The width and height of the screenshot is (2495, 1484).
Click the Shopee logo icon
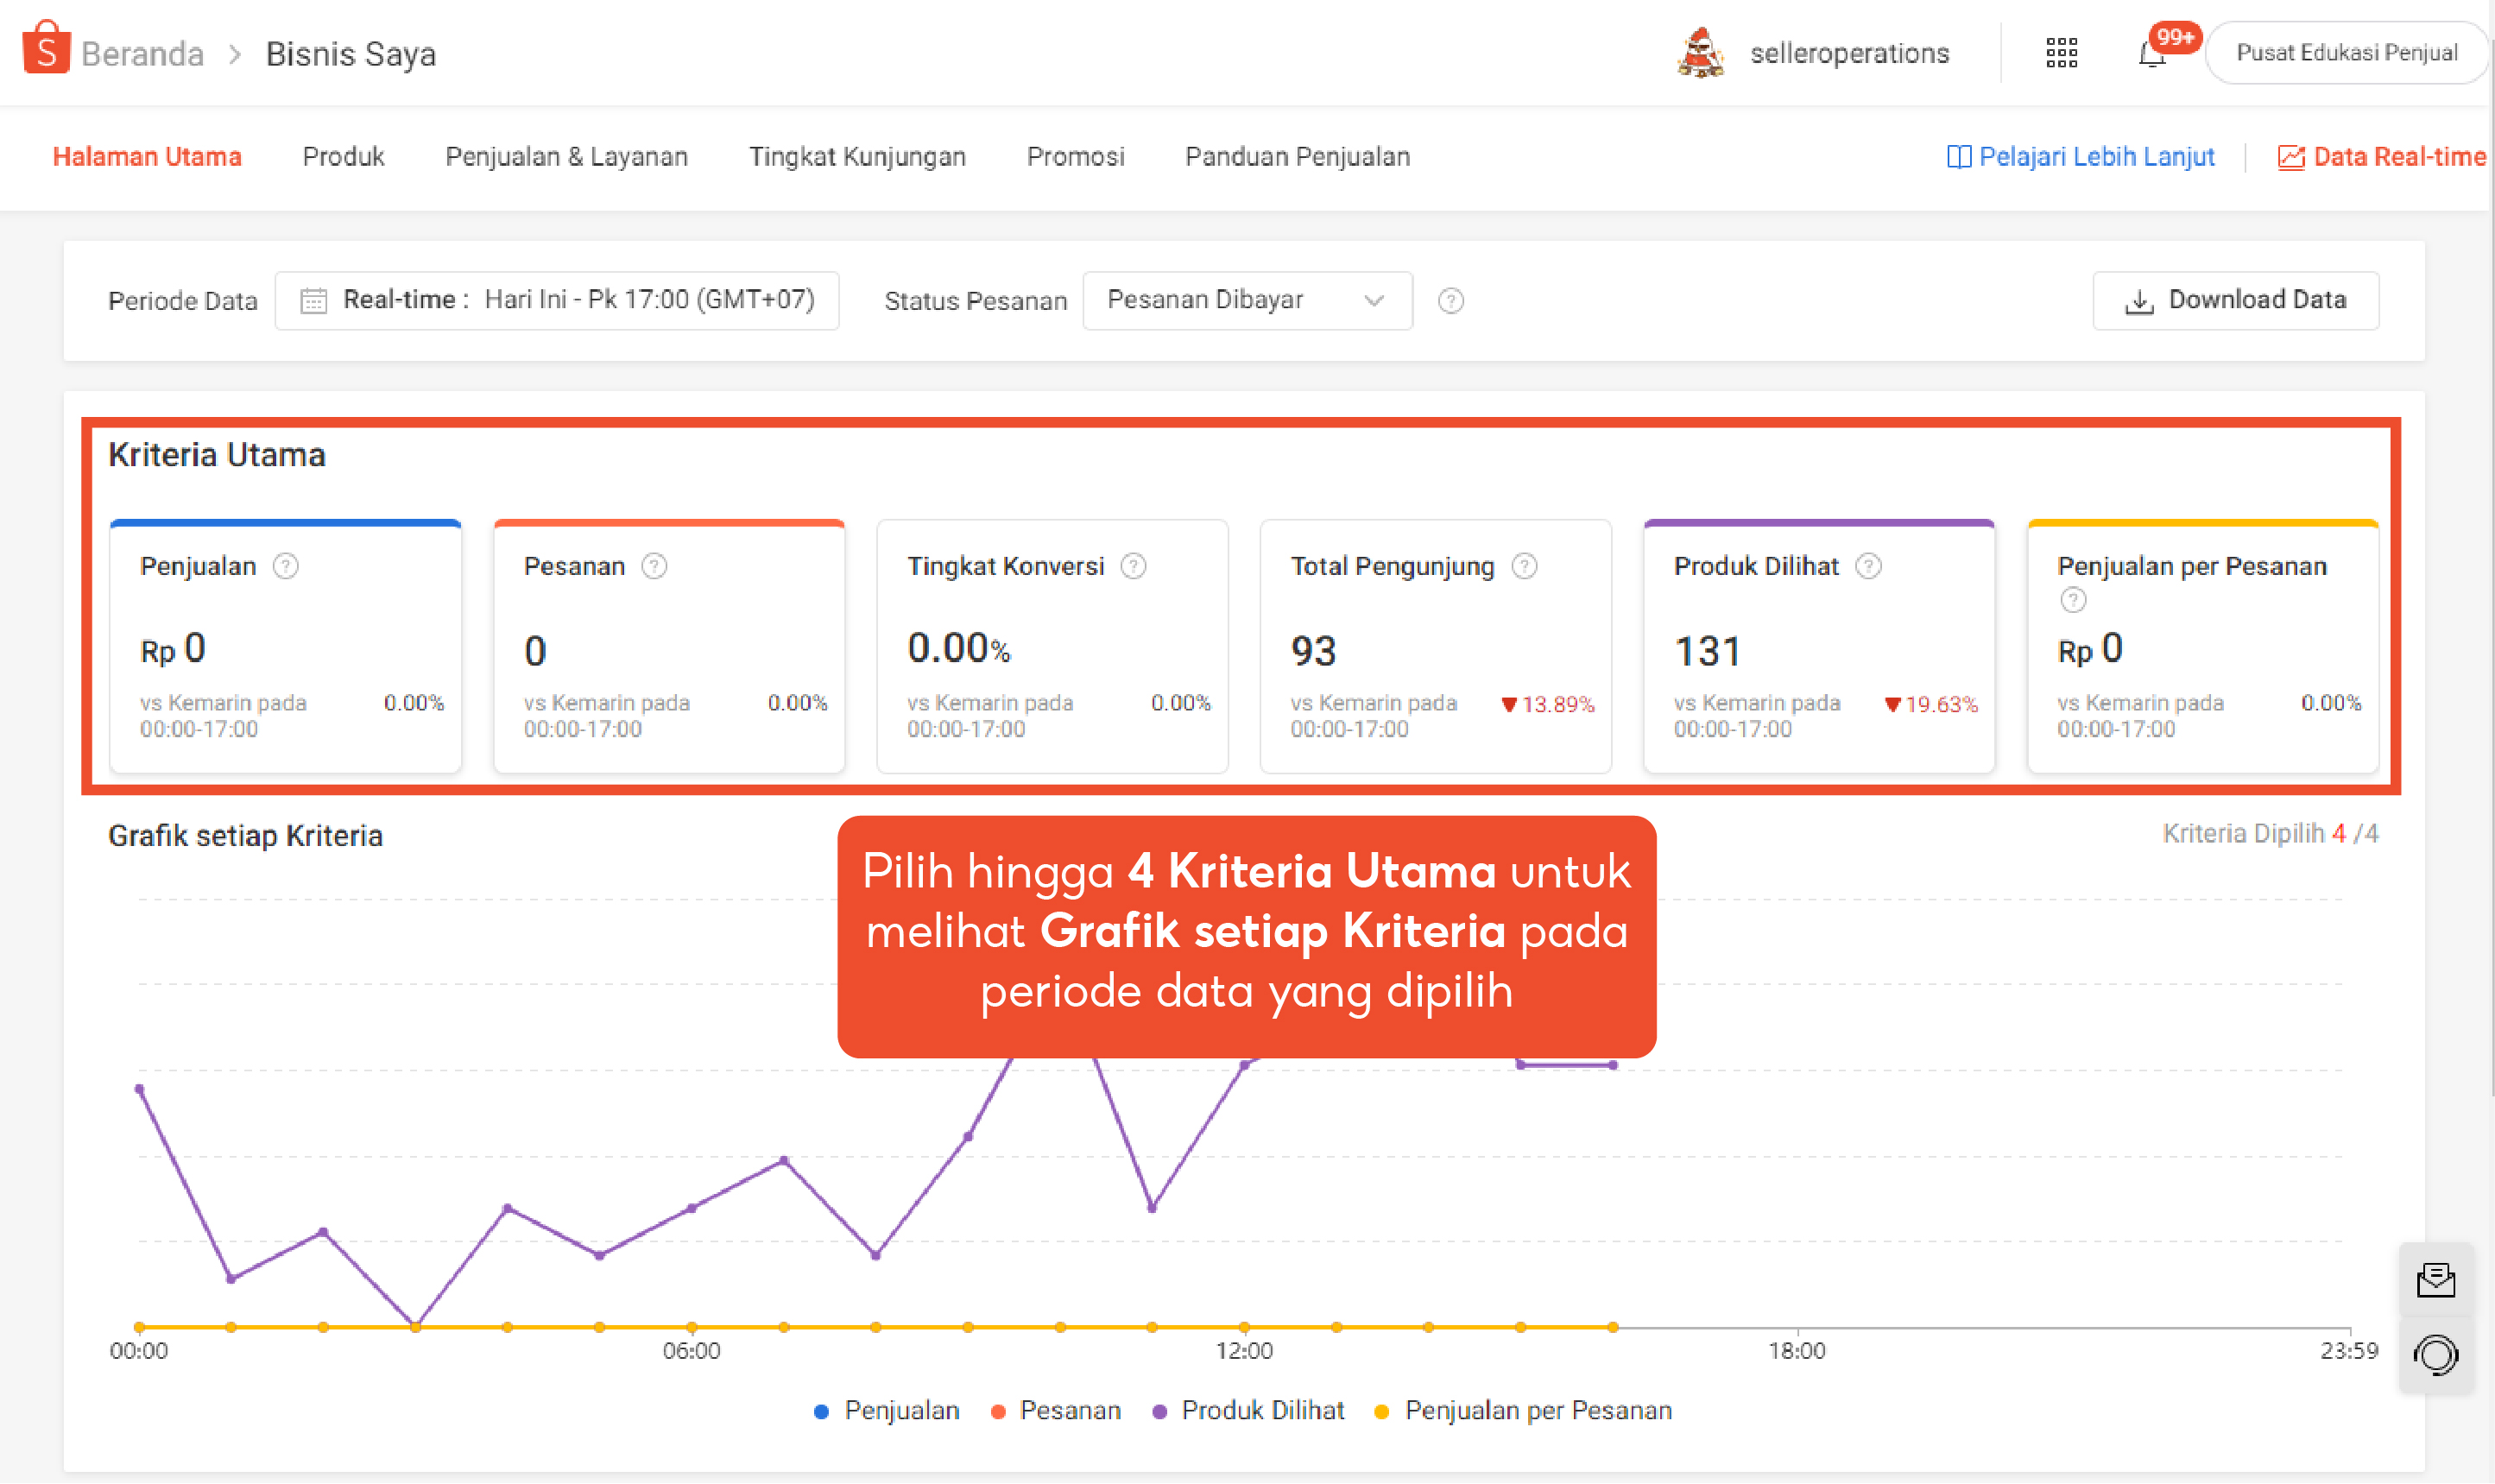(46, 47)
